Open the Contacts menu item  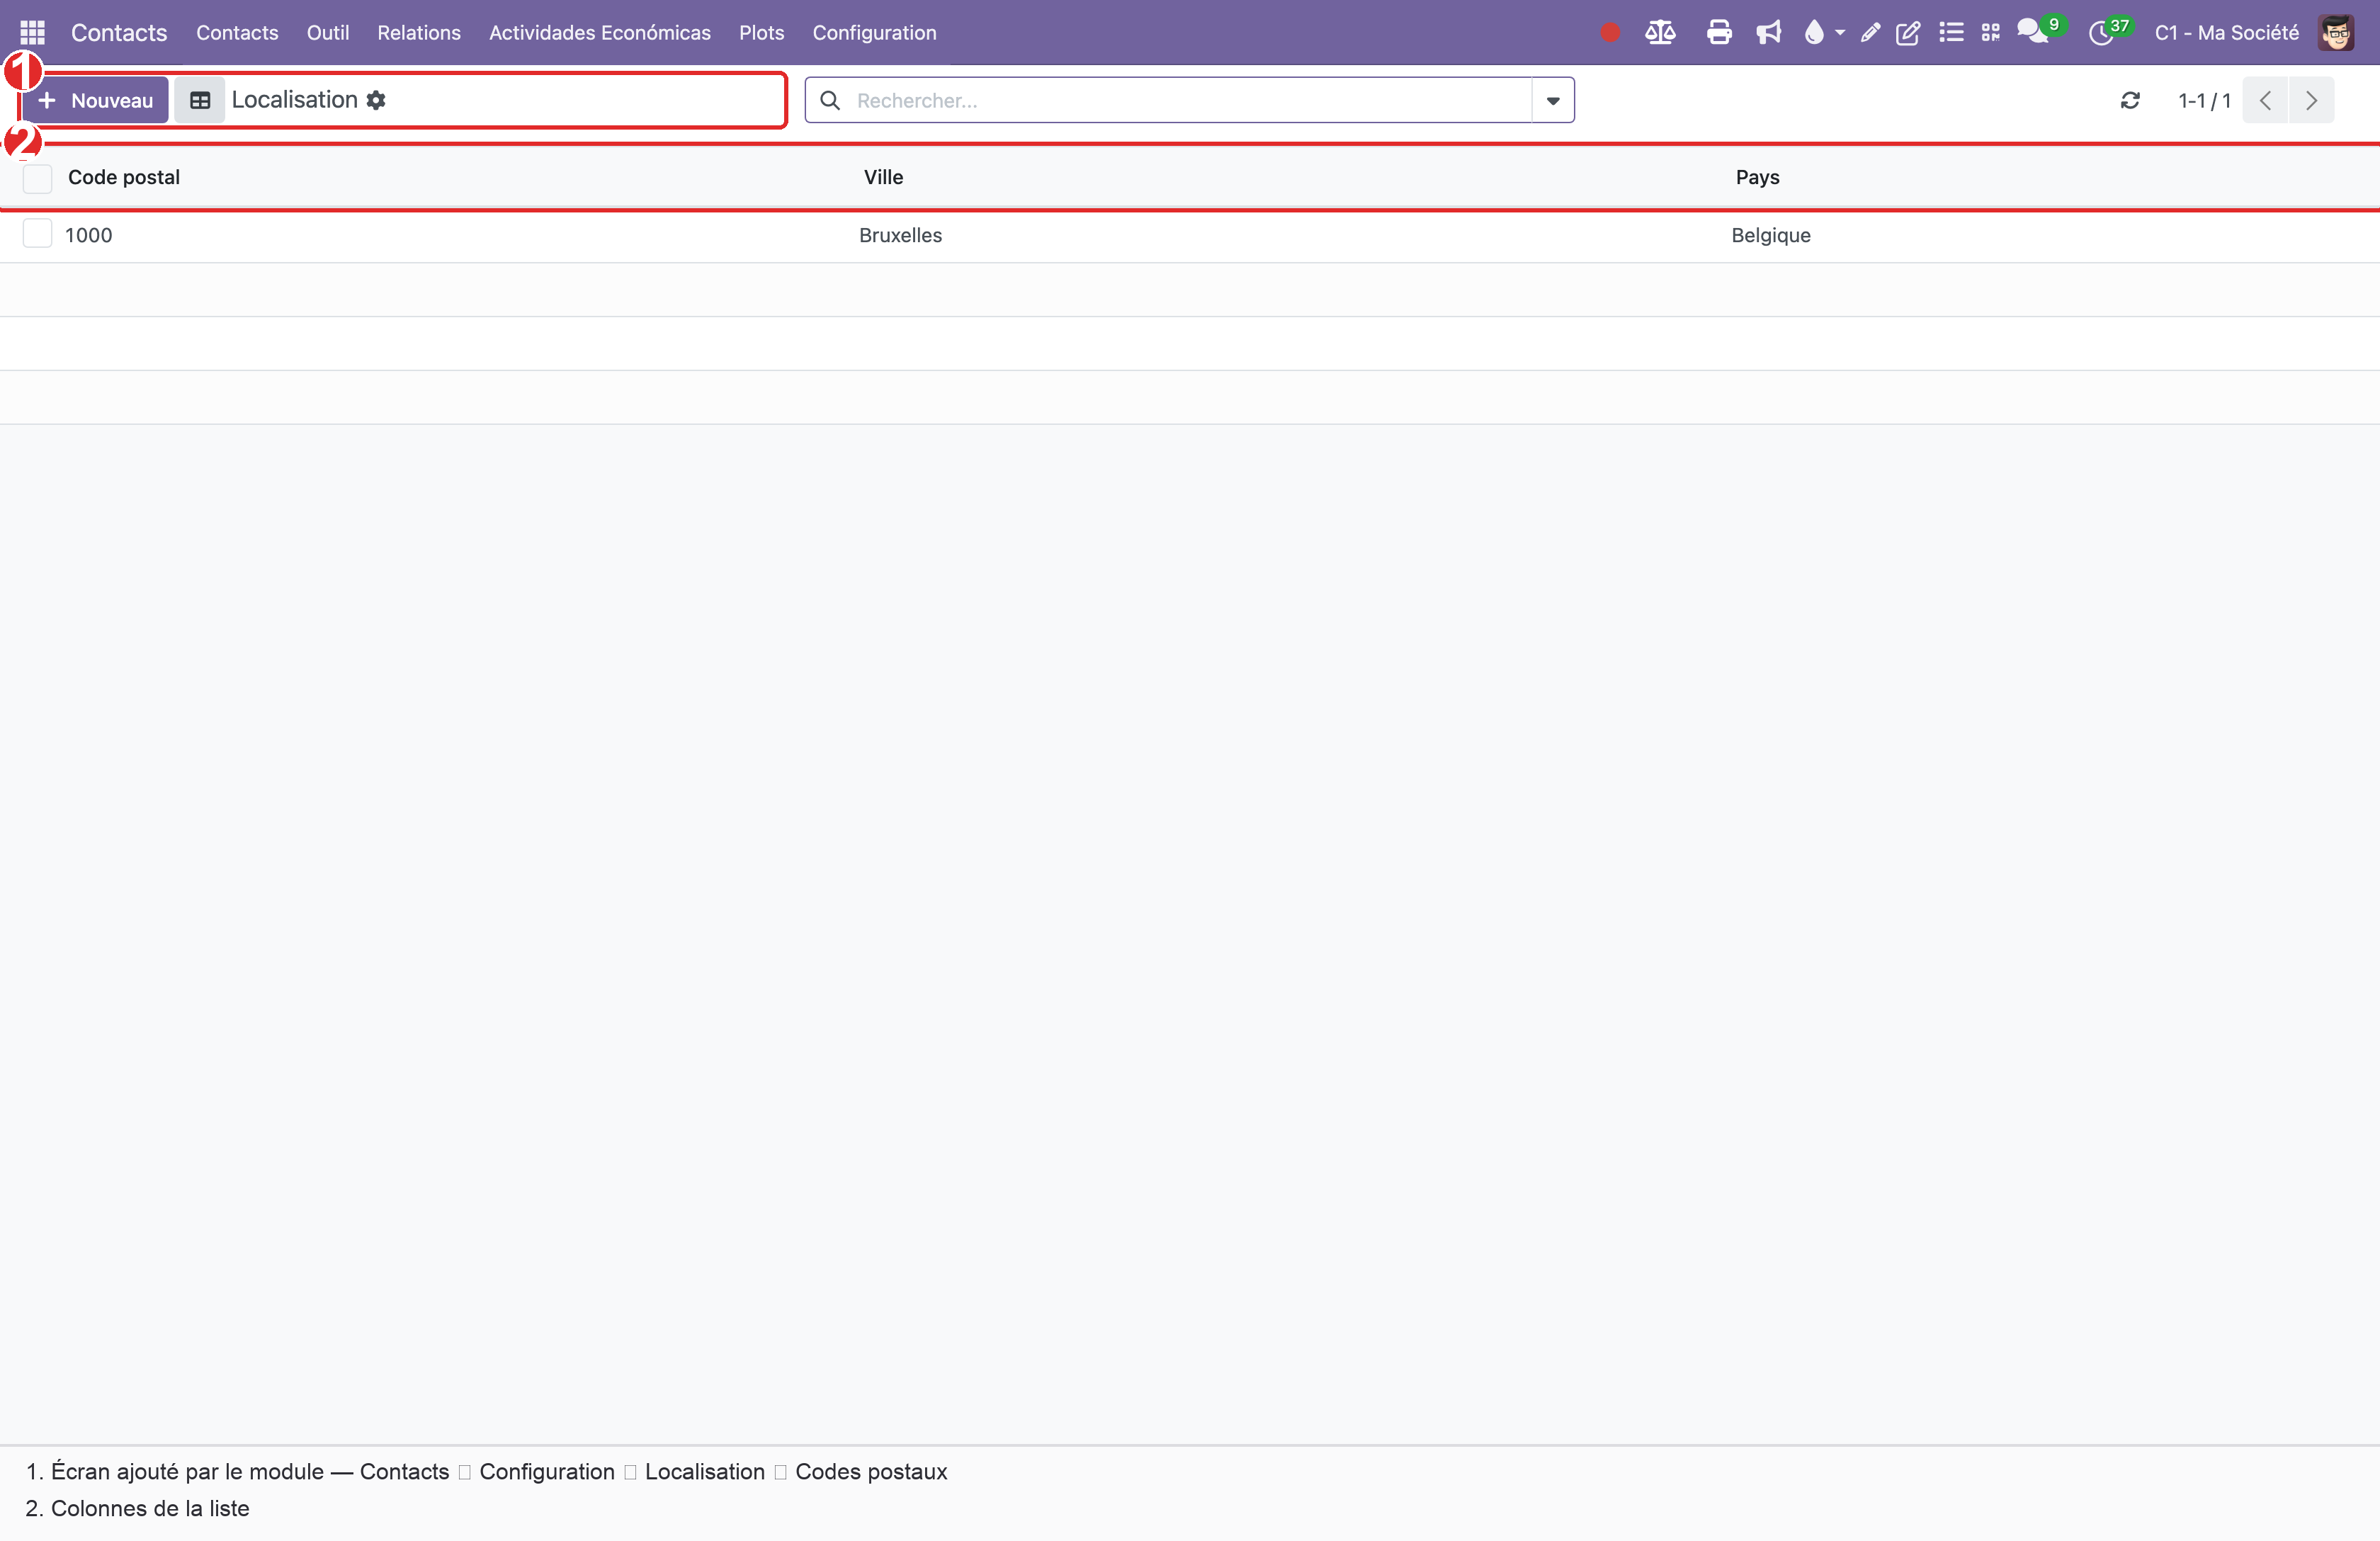point(237,33)
